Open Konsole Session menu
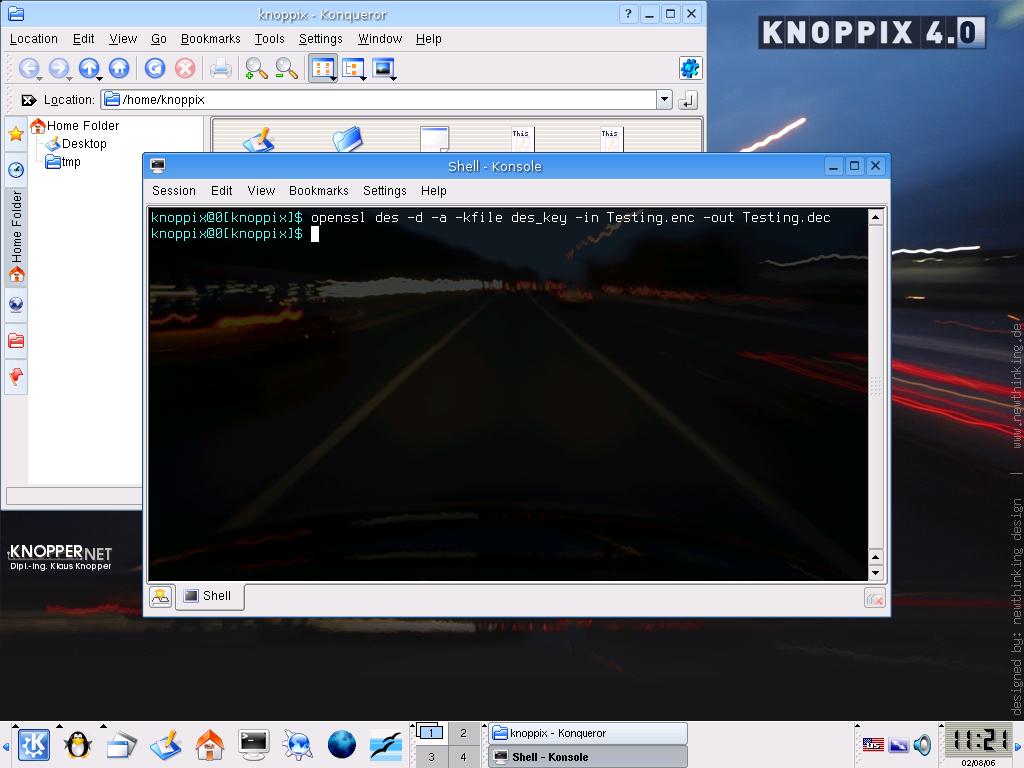 [174, 191]
